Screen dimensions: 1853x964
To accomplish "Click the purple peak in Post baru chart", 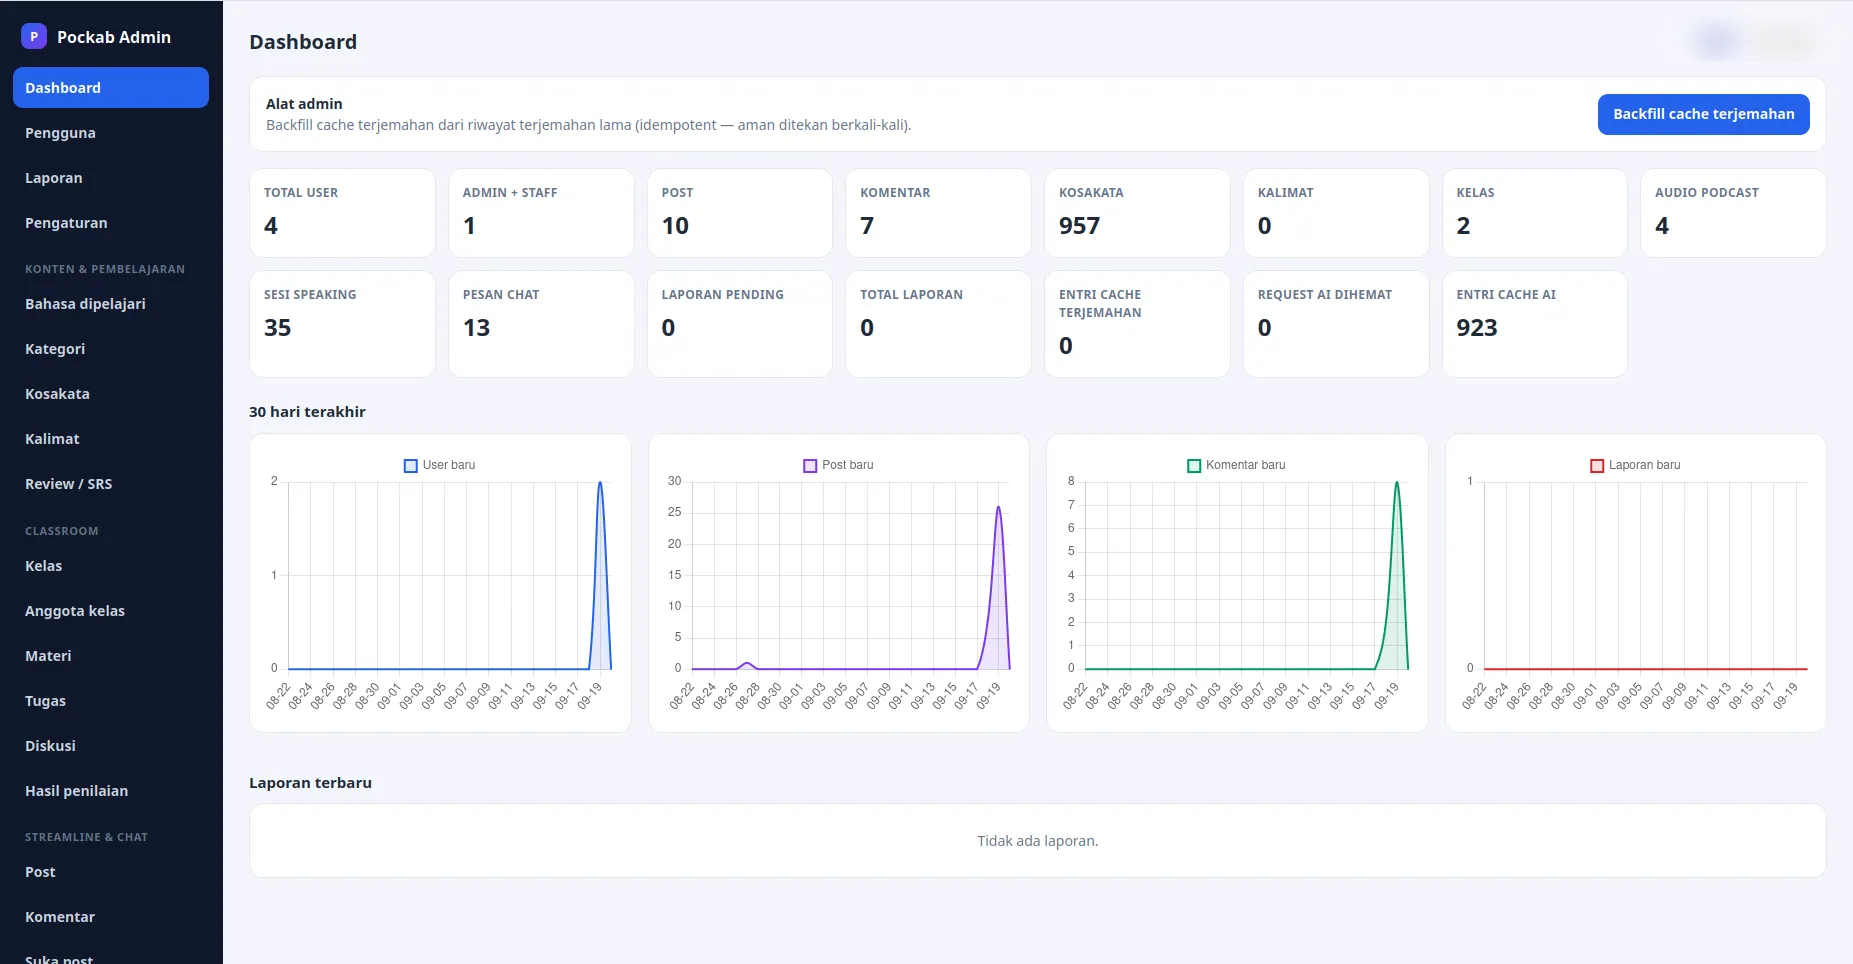I will (x=998, y=508).
